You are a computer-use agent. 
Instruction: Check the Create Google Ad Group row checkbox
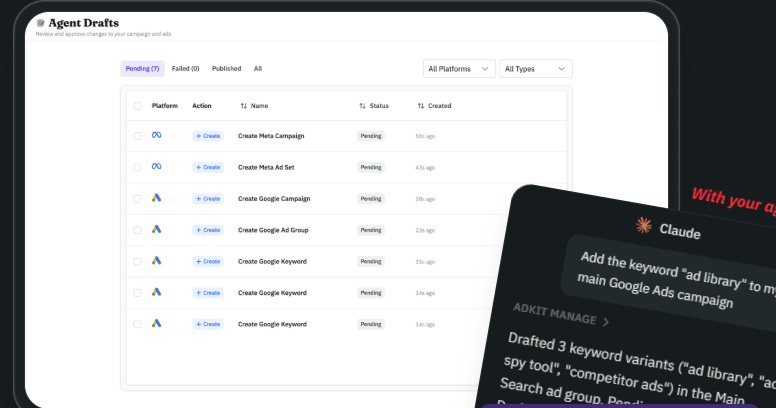click(x=137, y=230)
